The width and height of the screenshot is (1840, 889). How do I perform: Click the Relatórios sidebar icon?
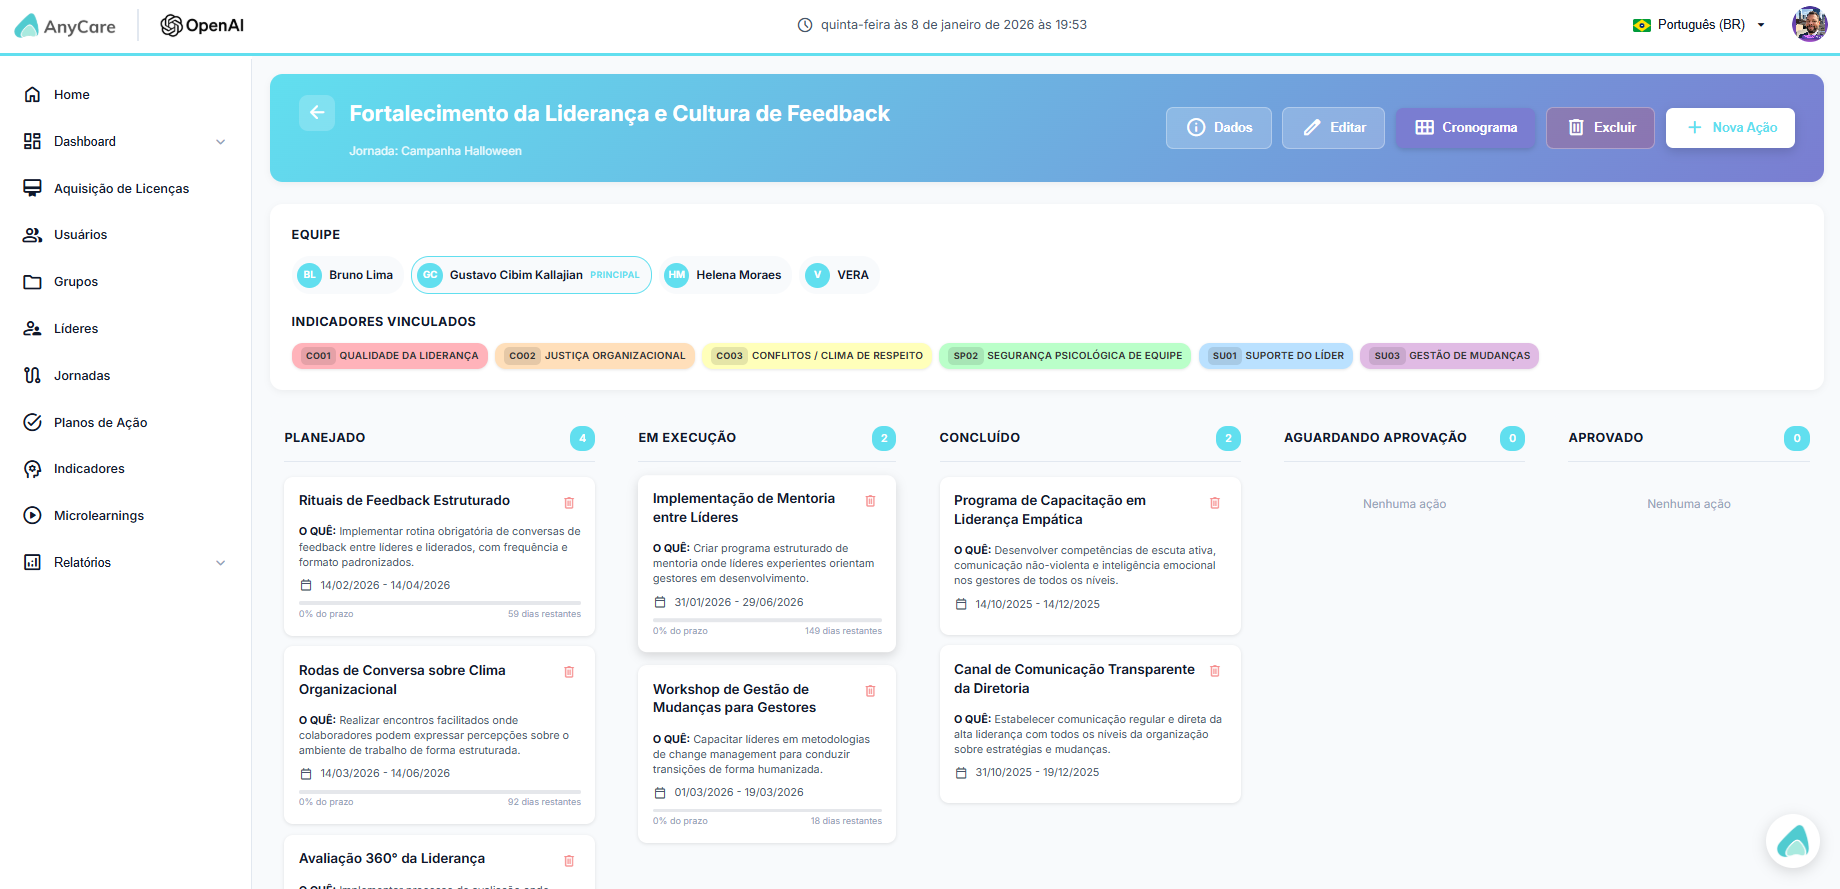pyautogui.click(x=33, y=563)
